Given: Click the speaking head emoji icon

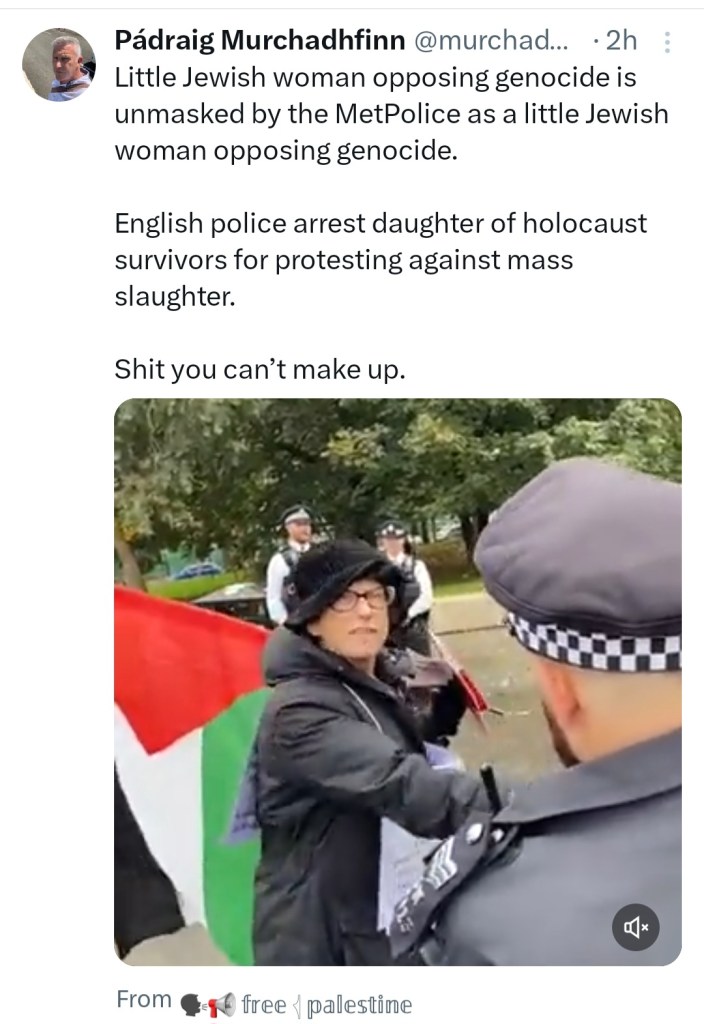Looking at the screenshot, I should 191,1005.
